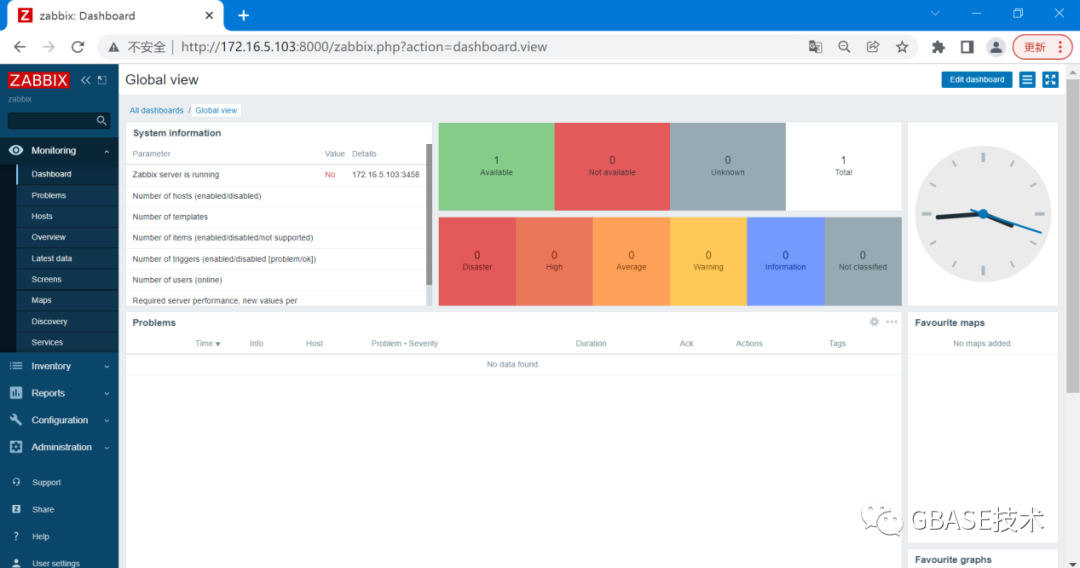This screenshot has height=568, width=1080.
Task: Expand the Reports menu chevron
Action: pos(107,393)
